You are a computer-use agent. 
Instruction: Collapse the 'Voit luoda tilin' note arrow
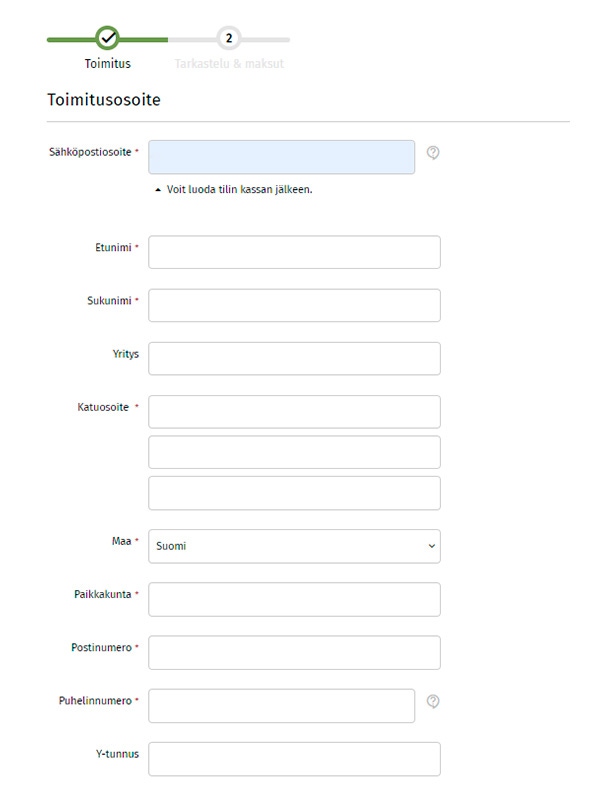(x=158, y=190)
